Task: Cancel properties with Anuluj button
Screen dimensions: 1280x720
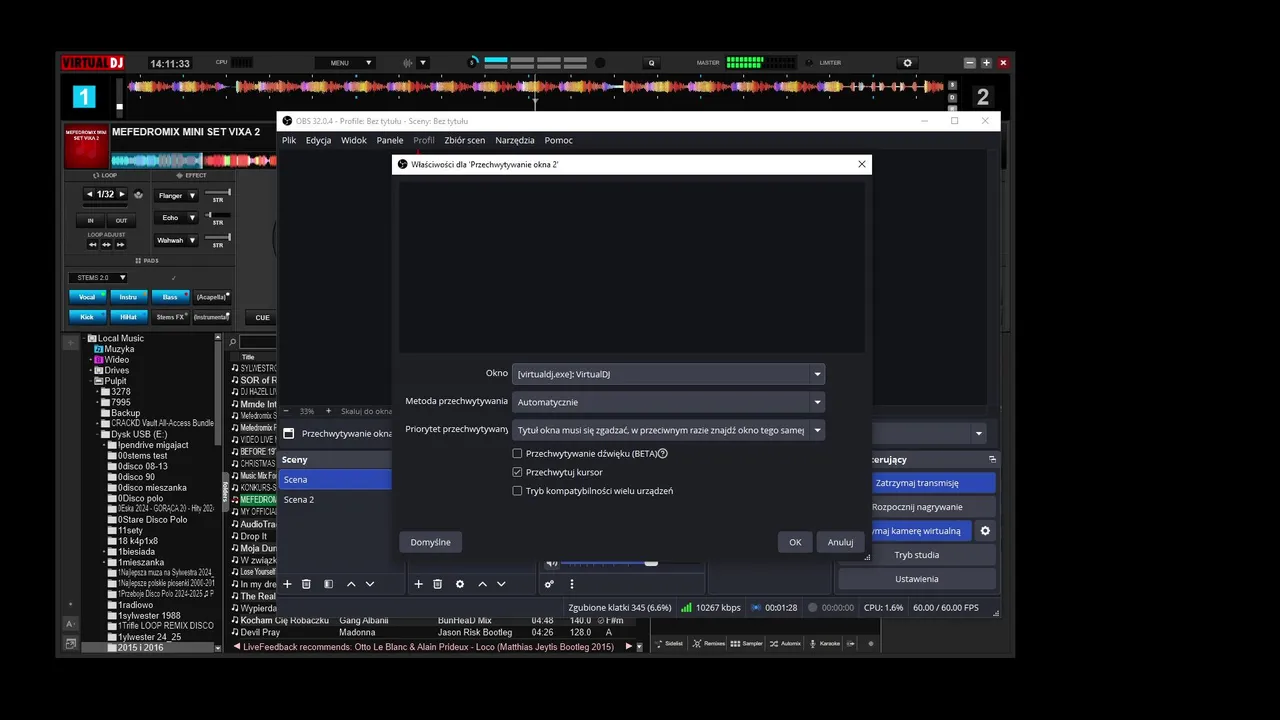Action: [840, 542]
